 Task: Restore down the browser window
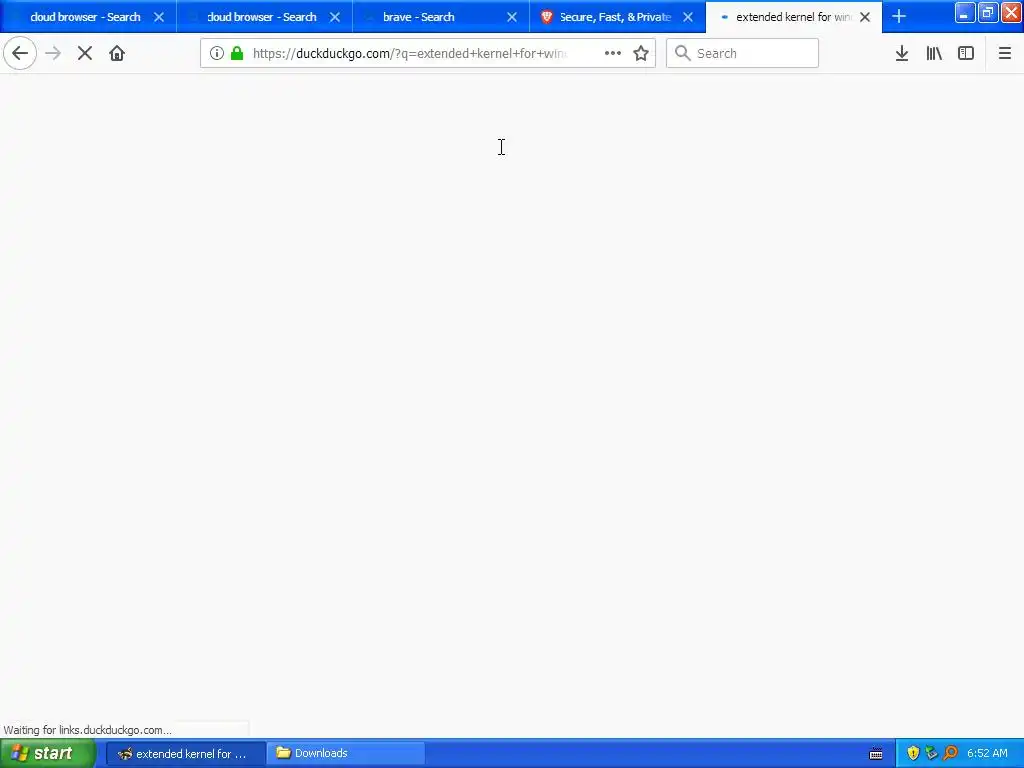point(988,13)
